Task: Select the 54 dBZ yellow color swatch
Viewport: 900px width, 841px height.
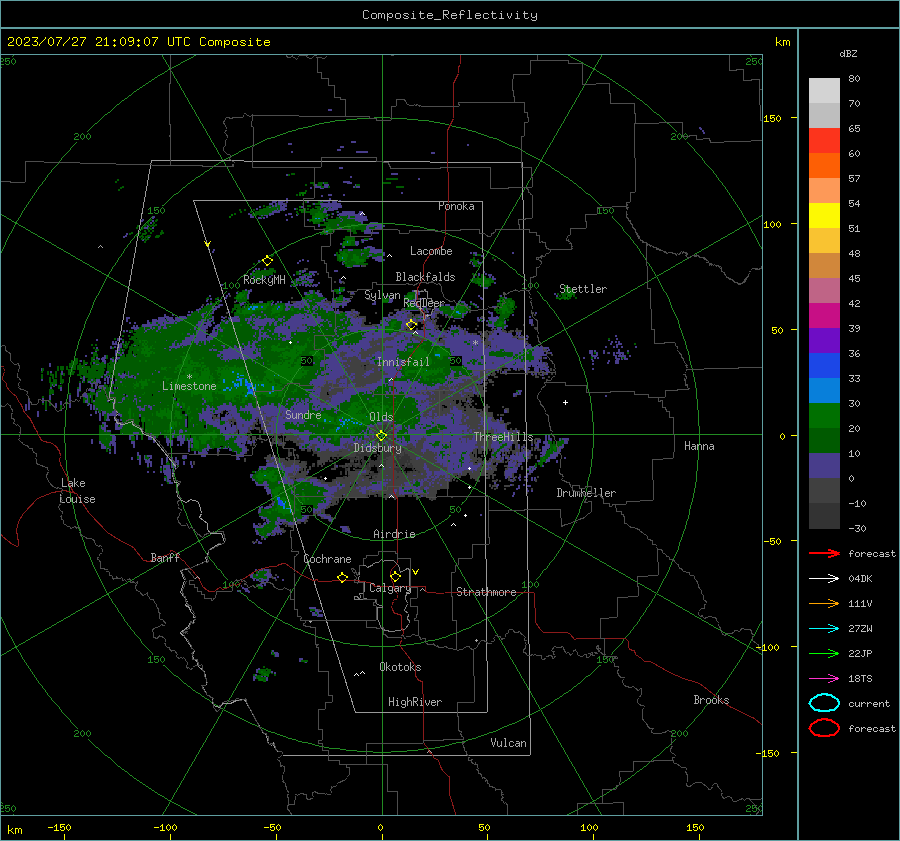Action: 824,216
